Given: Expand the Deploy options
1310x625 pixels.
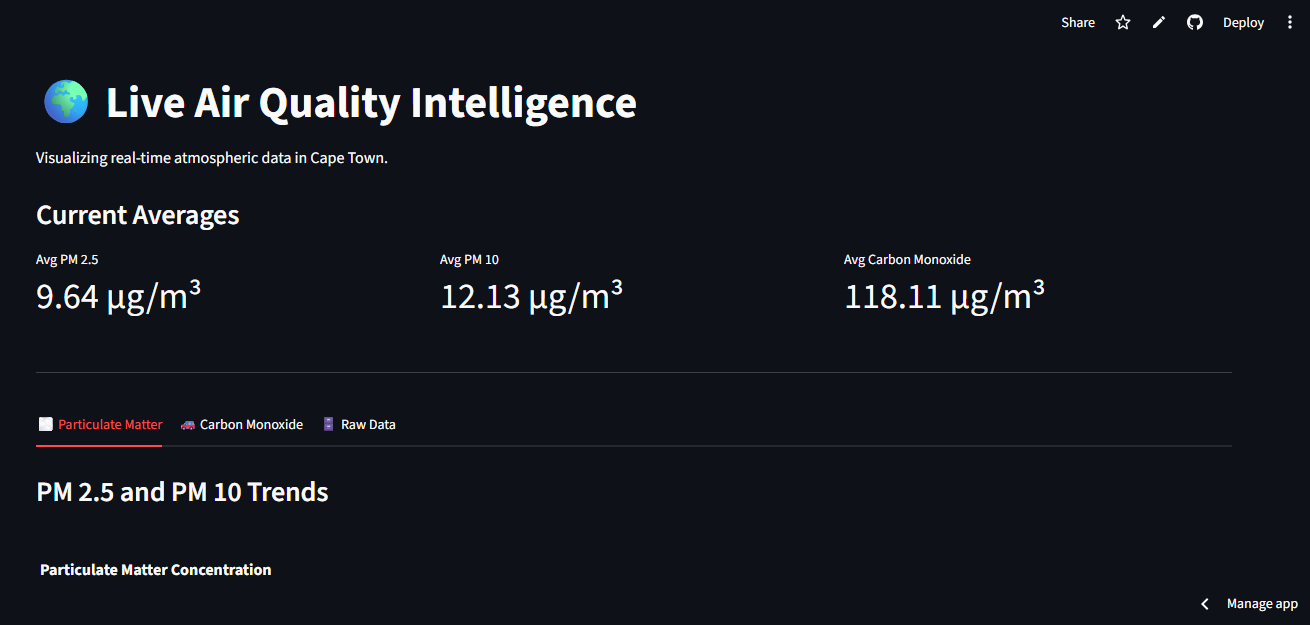Looking at the screenshot, I should (1243, 22).
